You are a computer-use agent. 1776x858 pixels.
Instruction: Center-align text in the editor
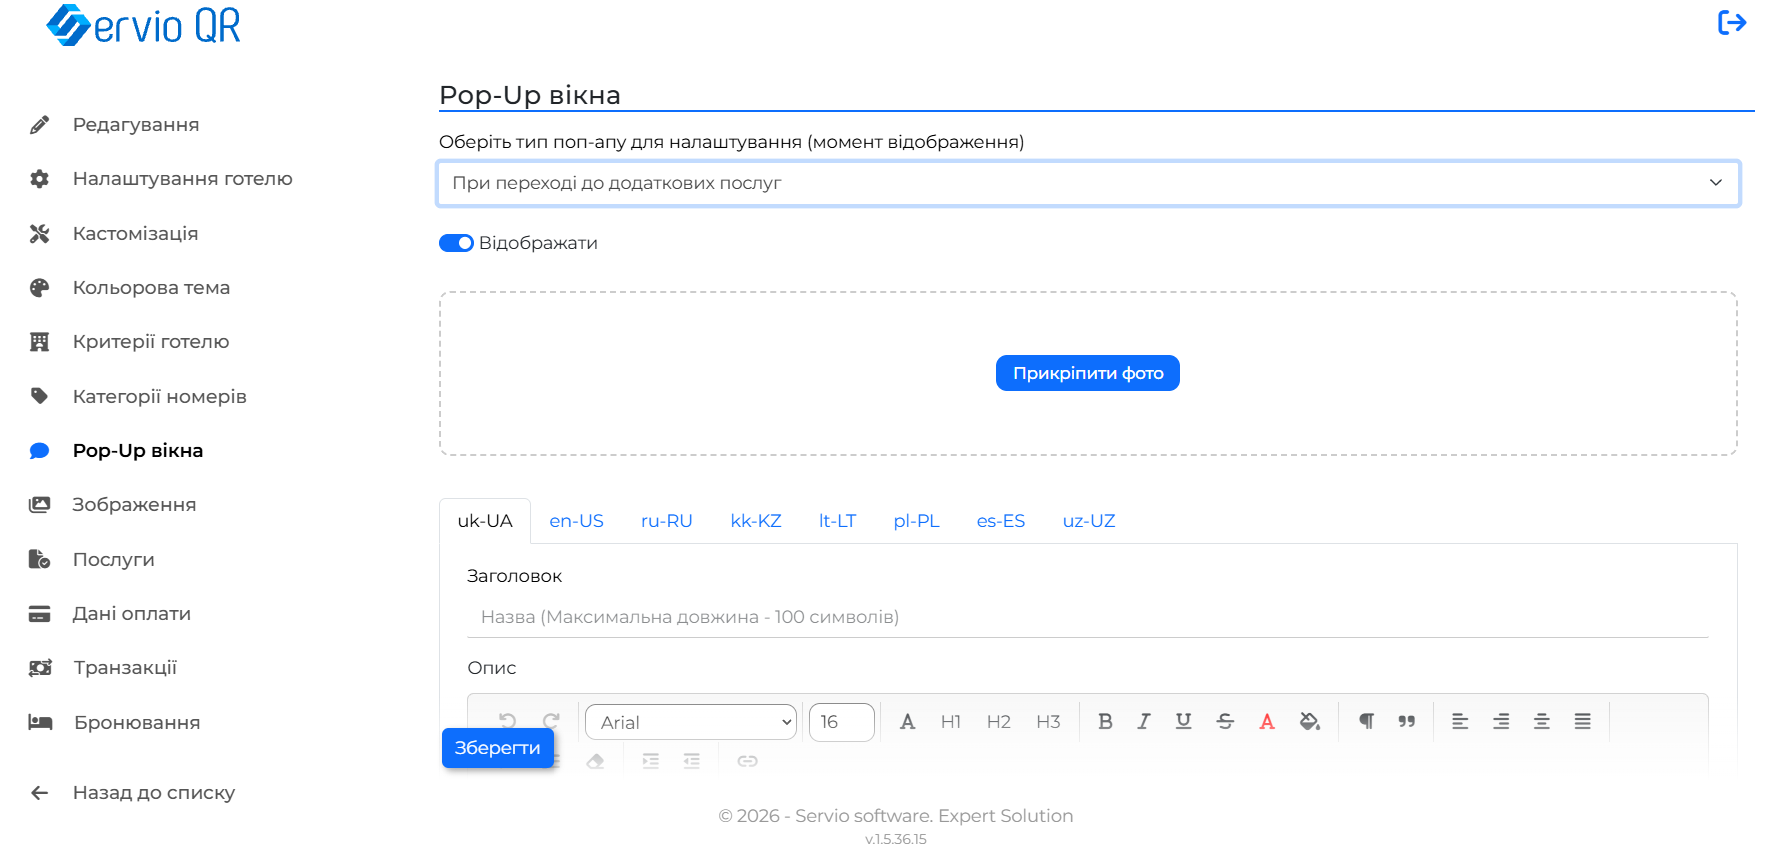click(x=1542, y=721)
